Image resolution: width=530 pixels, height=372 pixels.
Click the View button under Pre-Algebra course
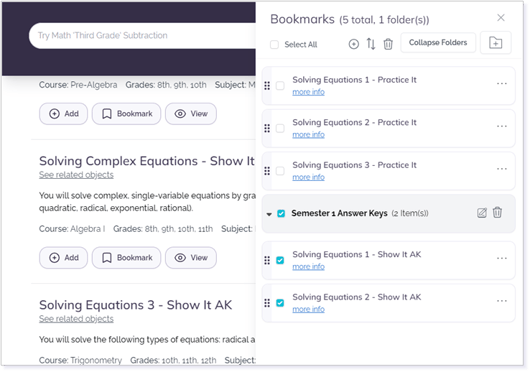tap(191, 114)
